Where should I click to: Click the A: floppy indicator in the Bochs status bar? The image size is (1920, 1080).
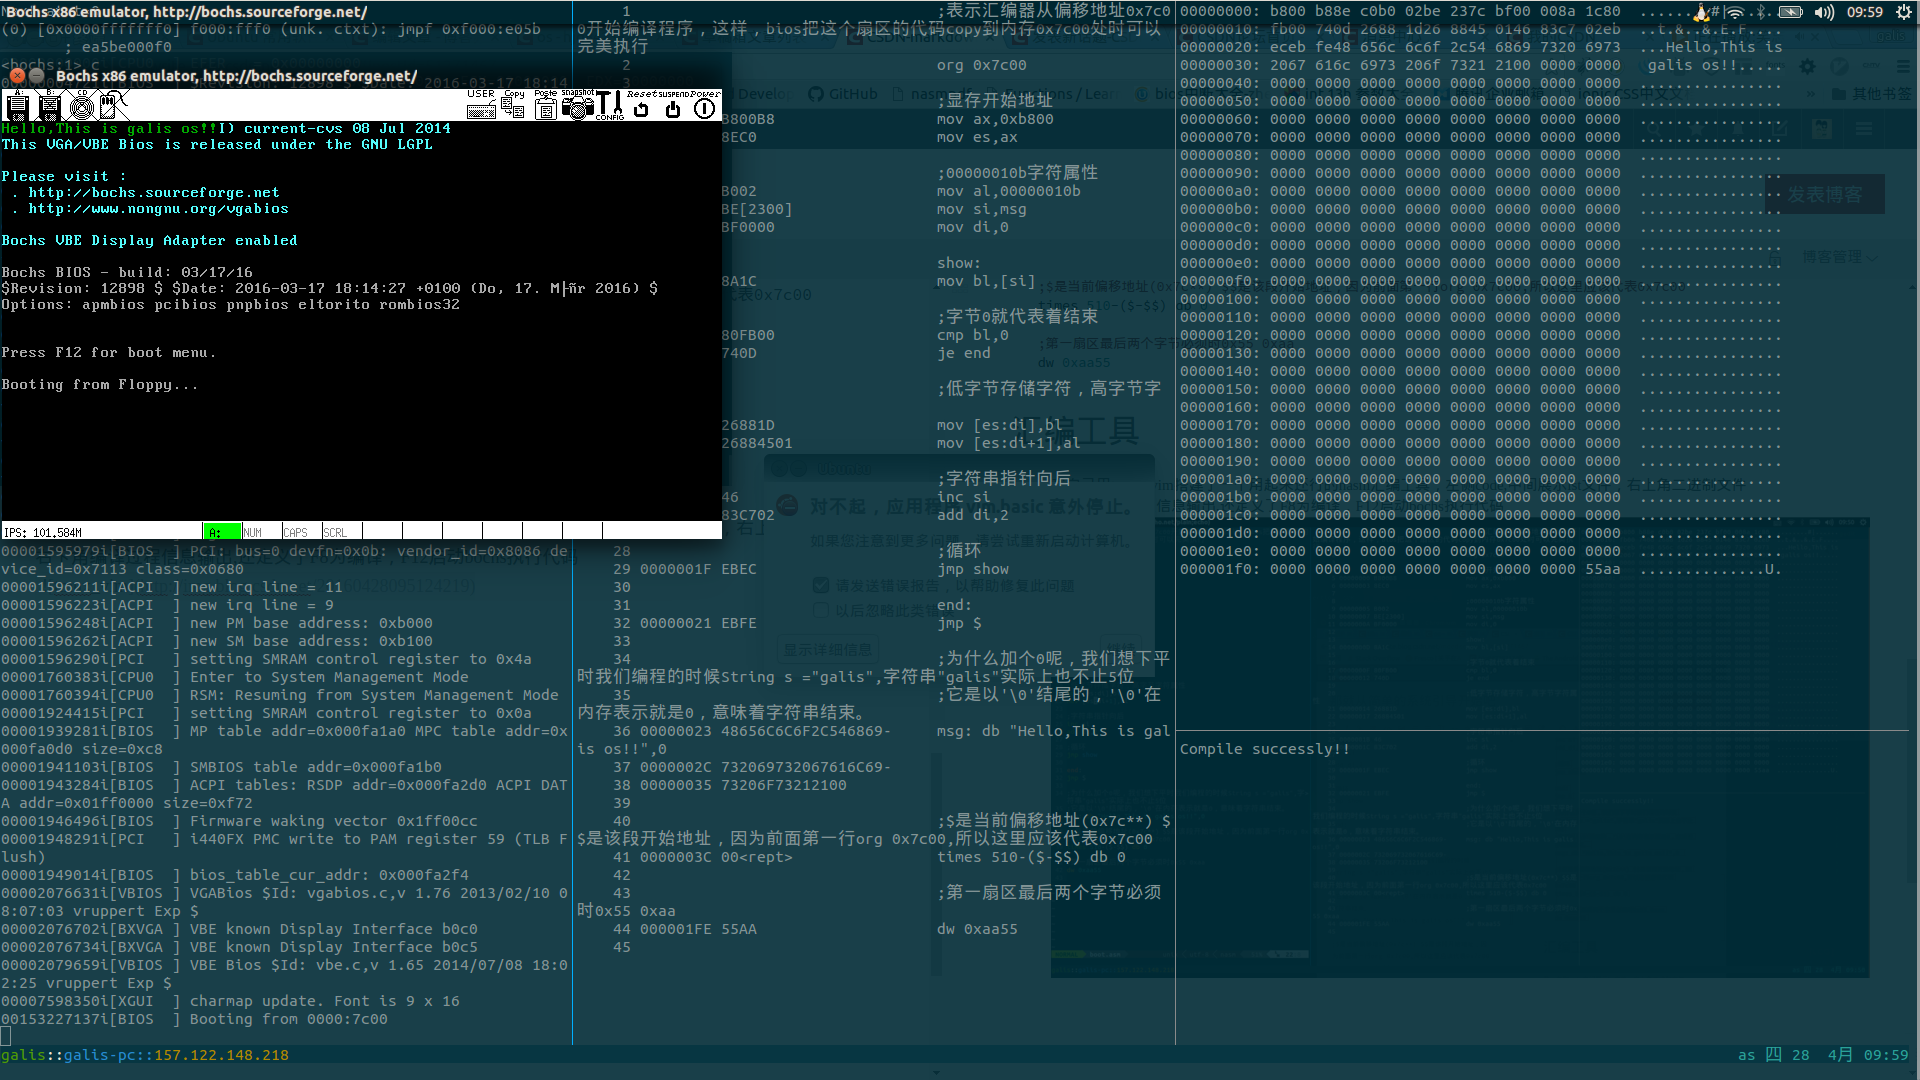coord(222,532)
